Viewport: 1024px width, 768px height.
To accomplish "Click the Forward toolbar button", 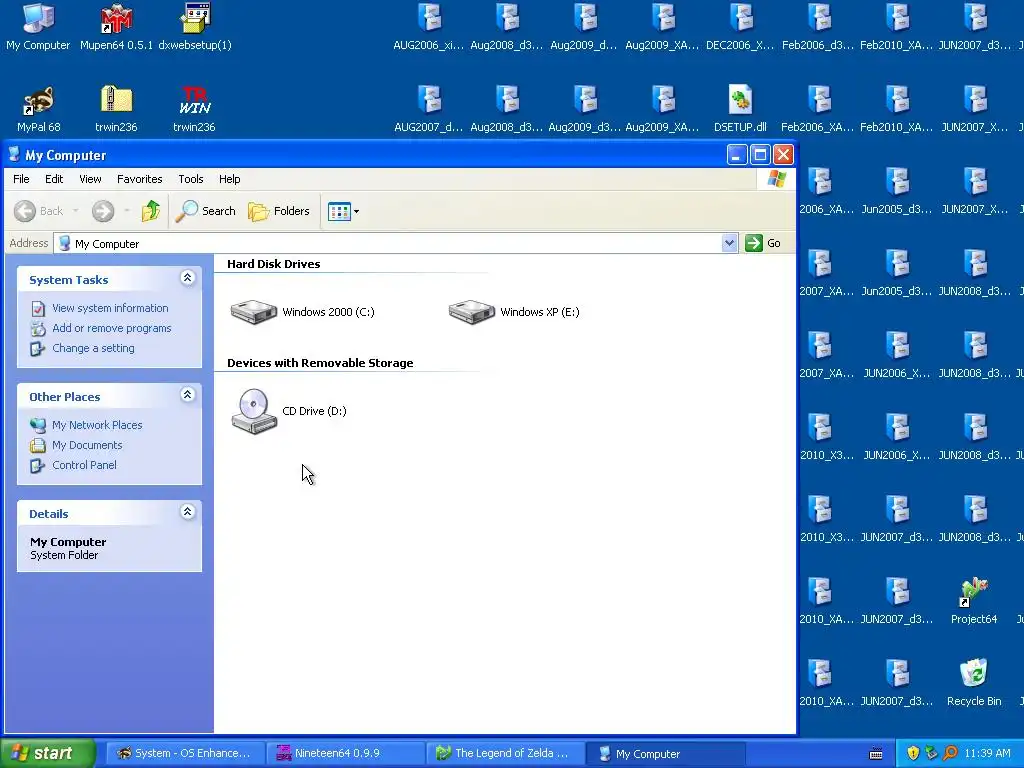I will [103, 211].
